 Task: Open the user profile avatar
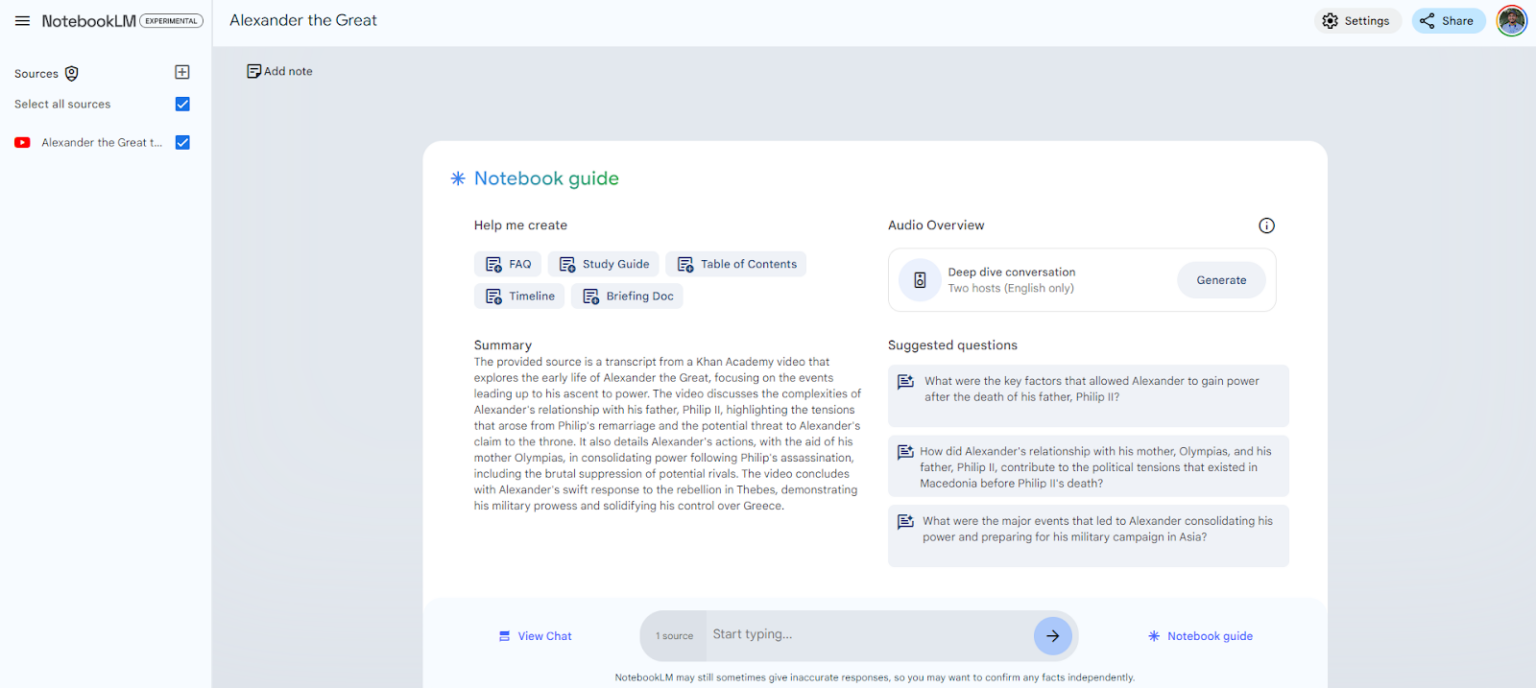[x=1511, y=21]
